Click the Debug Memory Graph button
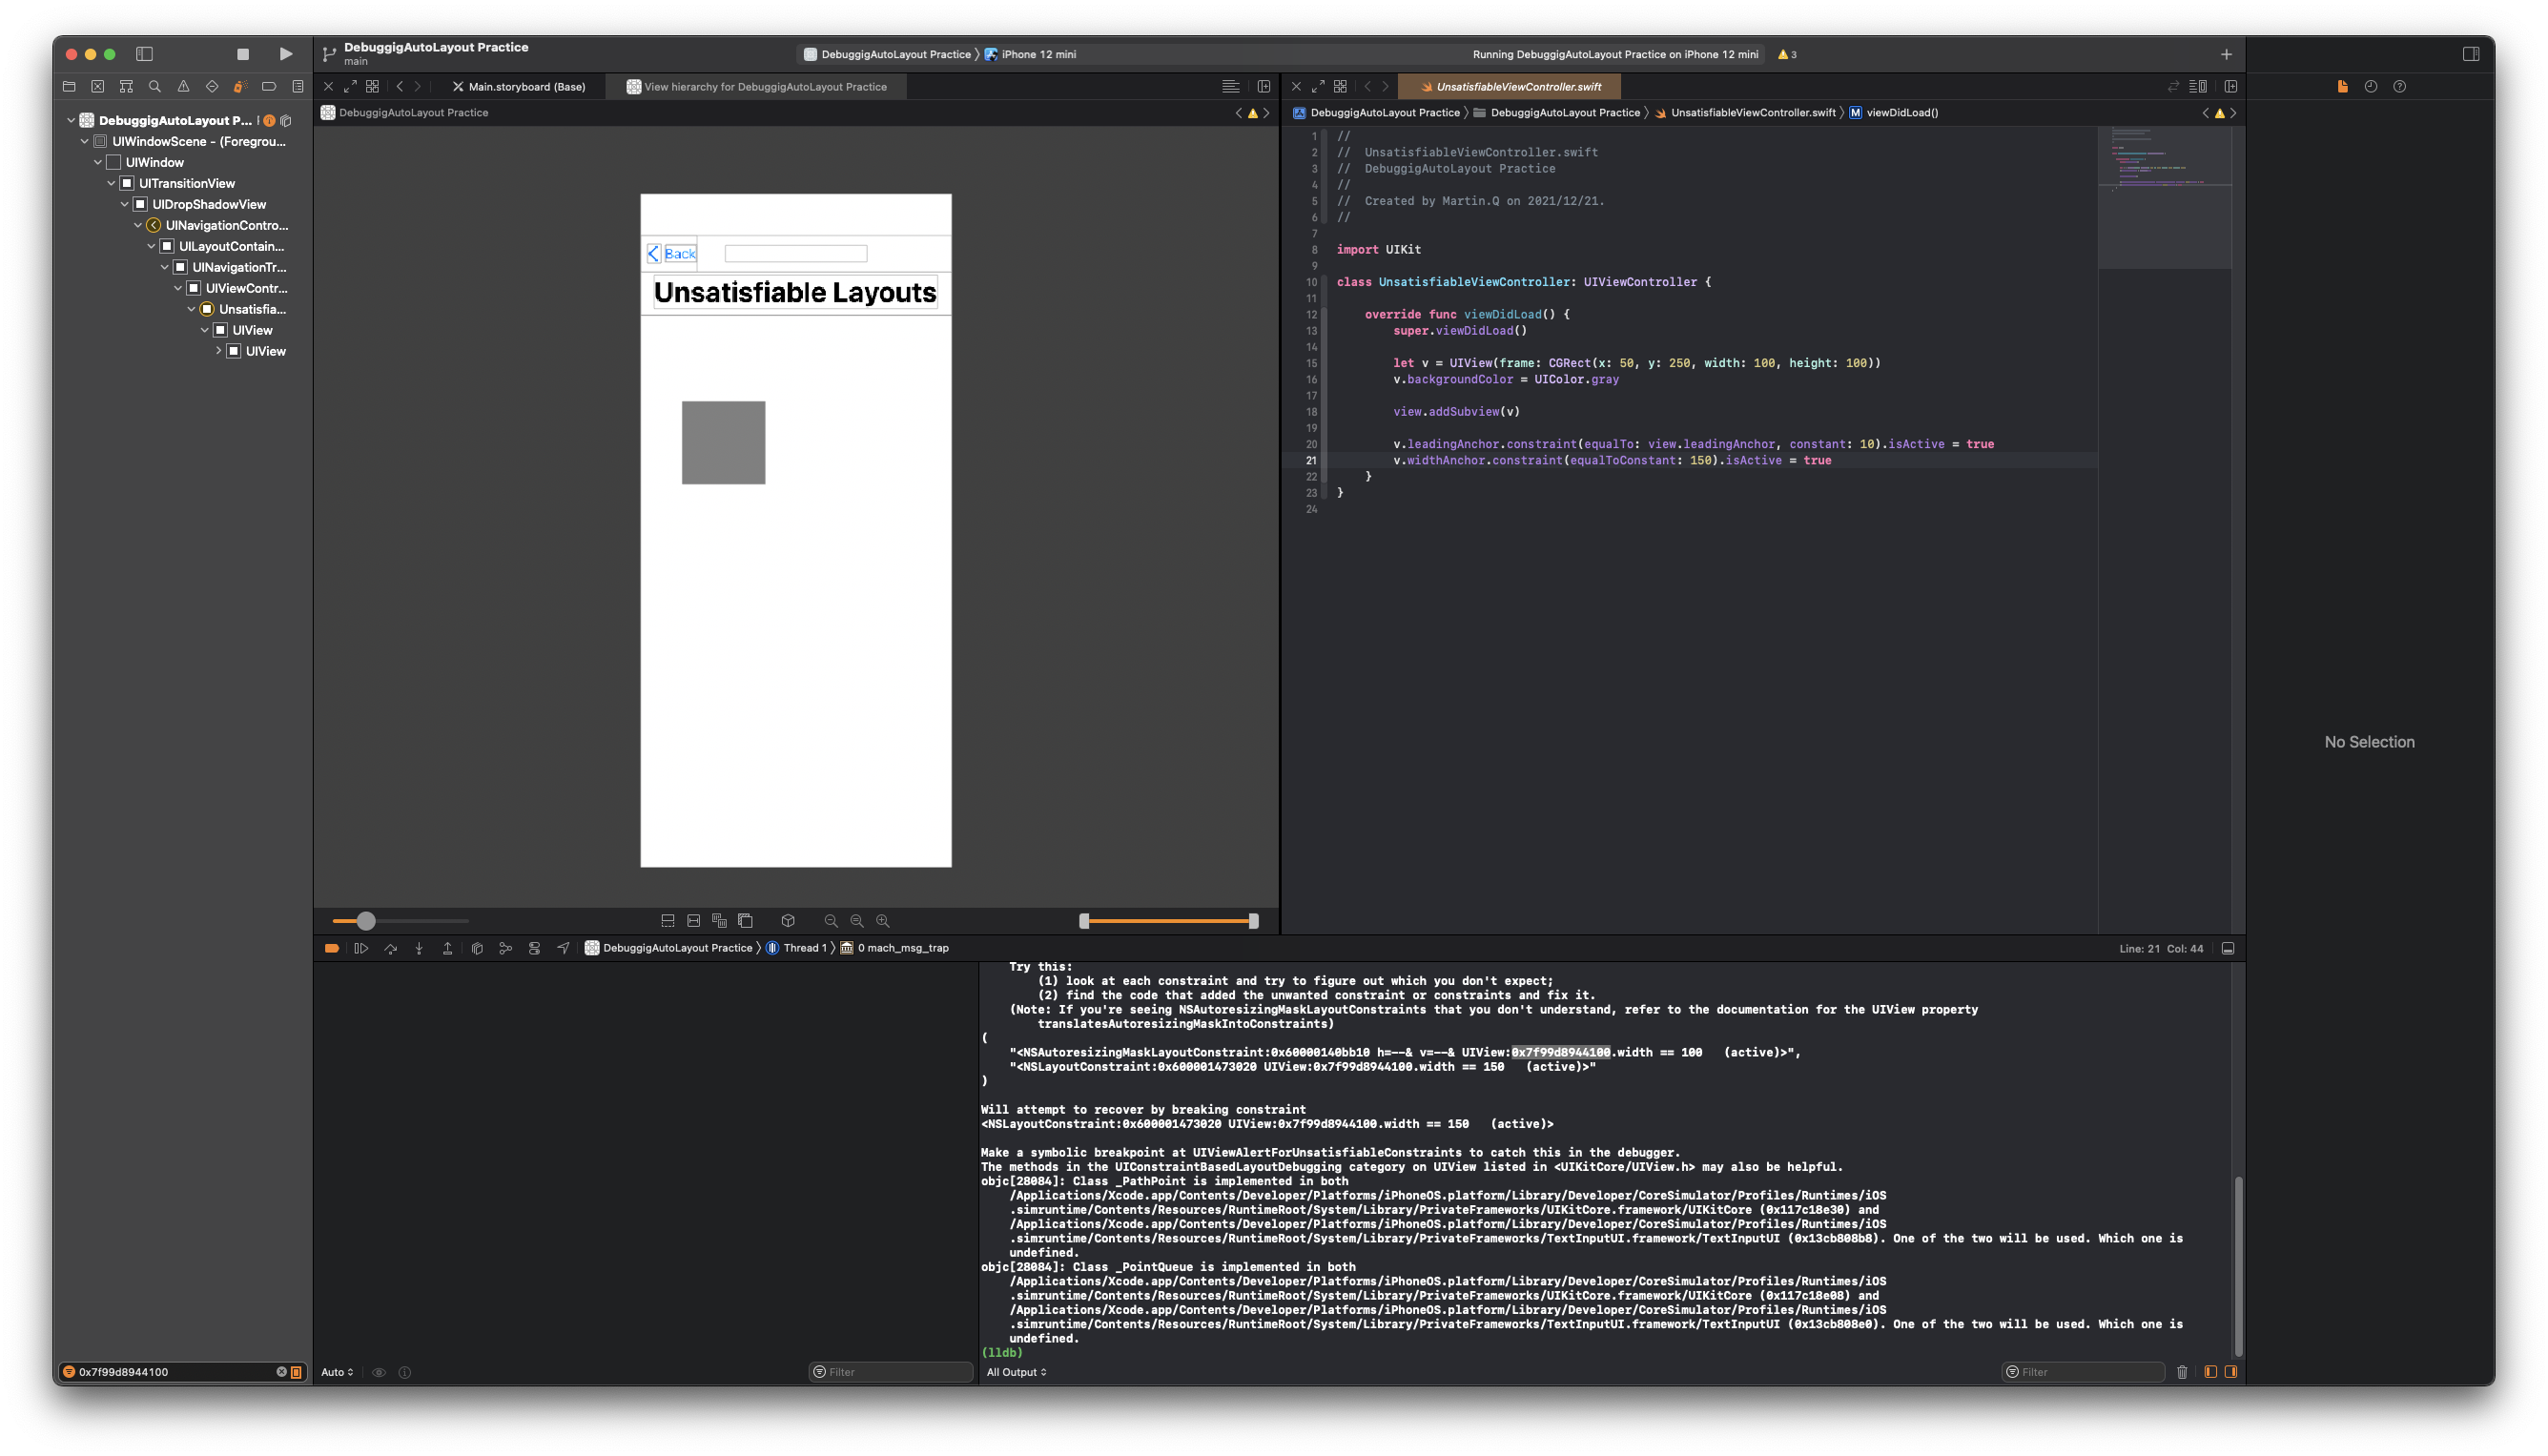 click(x=505, y=948)
